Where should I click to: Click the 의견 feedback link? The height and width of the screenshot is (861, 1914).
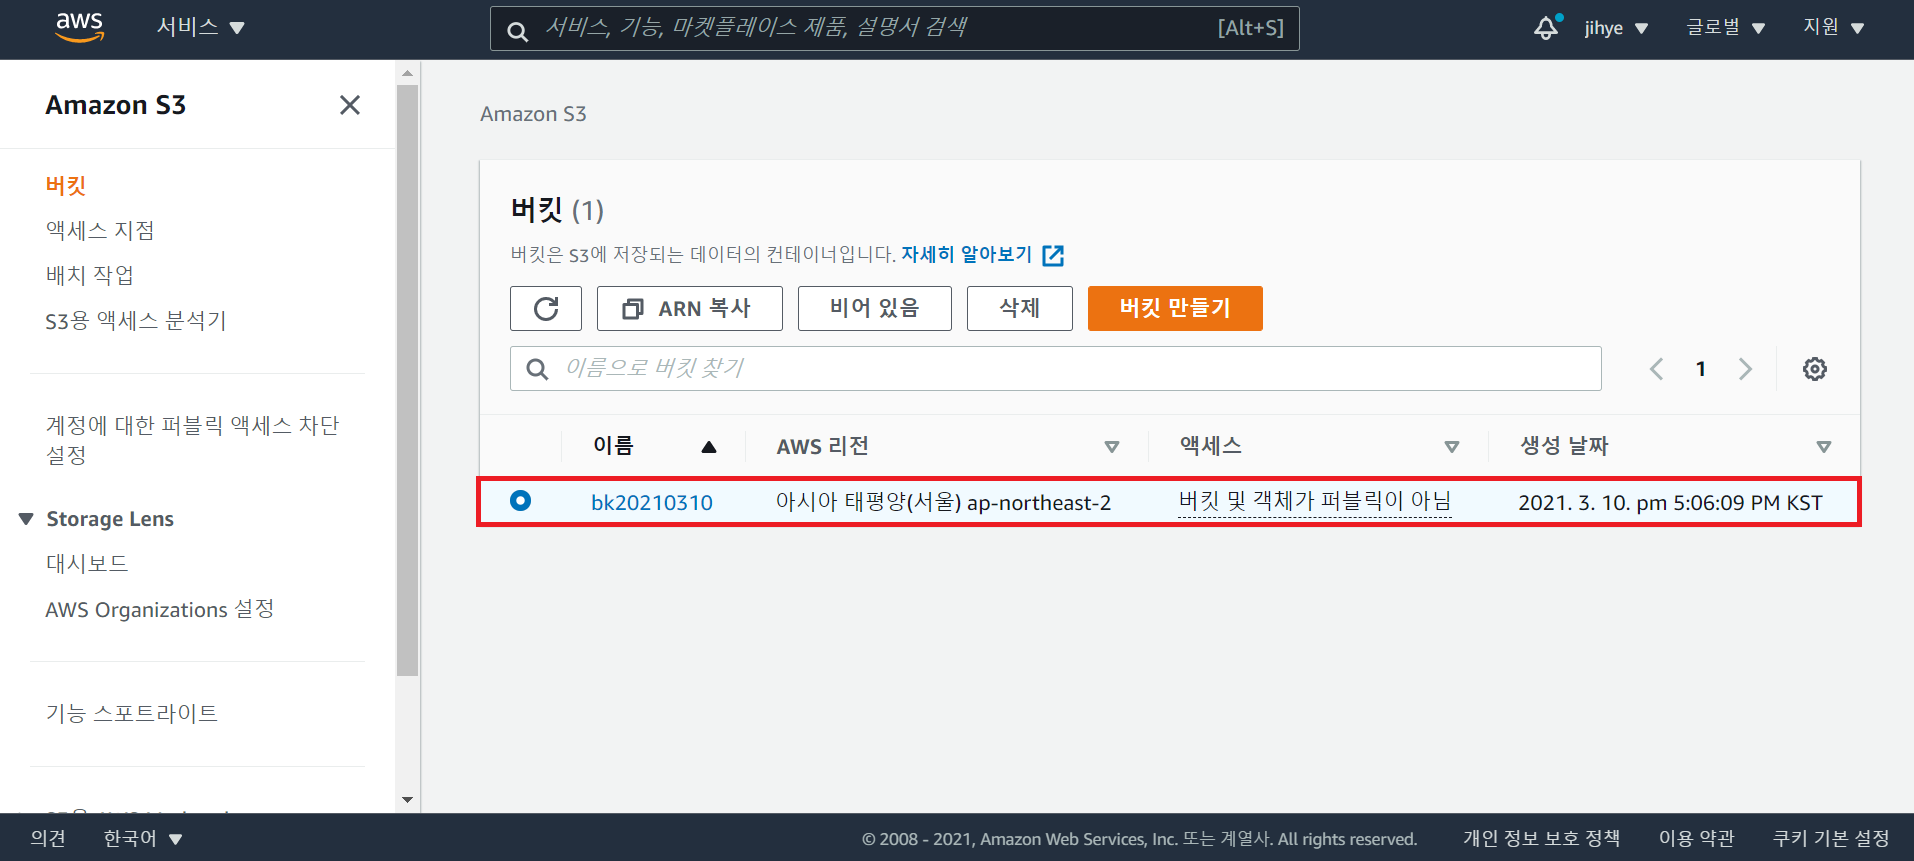(48, 838)
